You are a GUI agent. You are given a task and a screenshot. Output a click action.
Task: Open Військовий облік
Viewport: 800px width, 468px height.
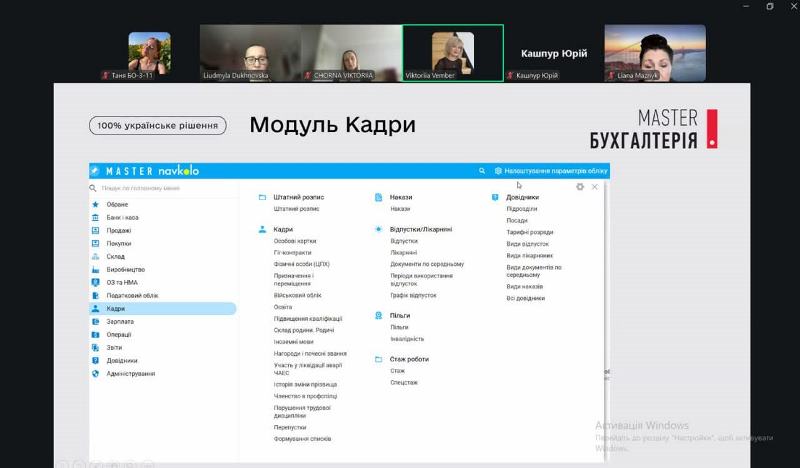pyautogui.click(x=297, y=295)
